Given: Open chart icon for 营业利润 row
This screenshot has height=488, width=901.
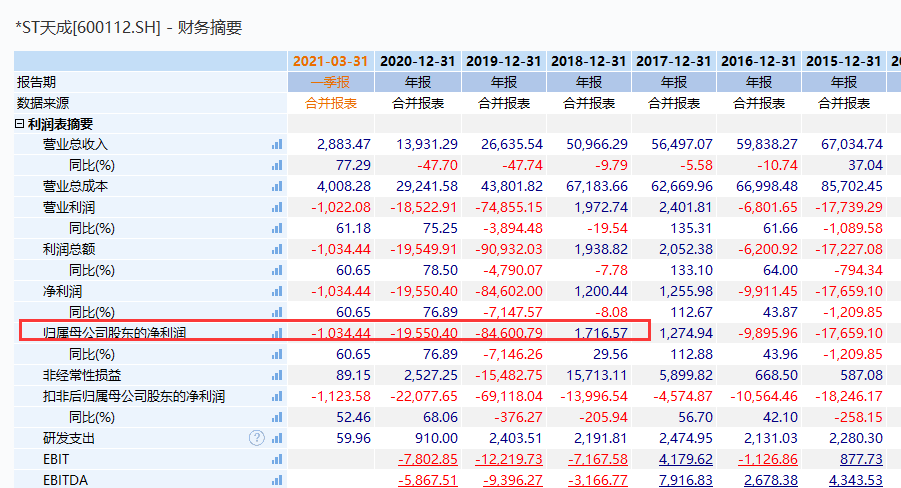Looking at the screenshot, I should coord(277,208).
